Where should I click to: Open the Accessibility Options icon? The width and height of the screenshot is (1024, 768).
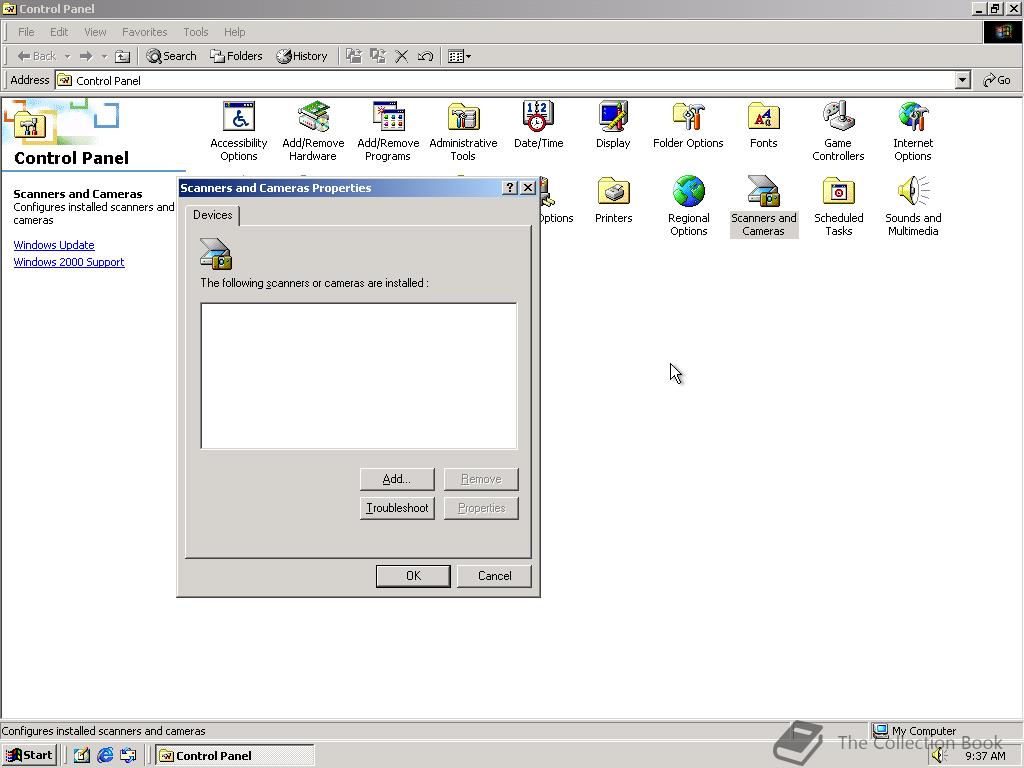point(238,131)
